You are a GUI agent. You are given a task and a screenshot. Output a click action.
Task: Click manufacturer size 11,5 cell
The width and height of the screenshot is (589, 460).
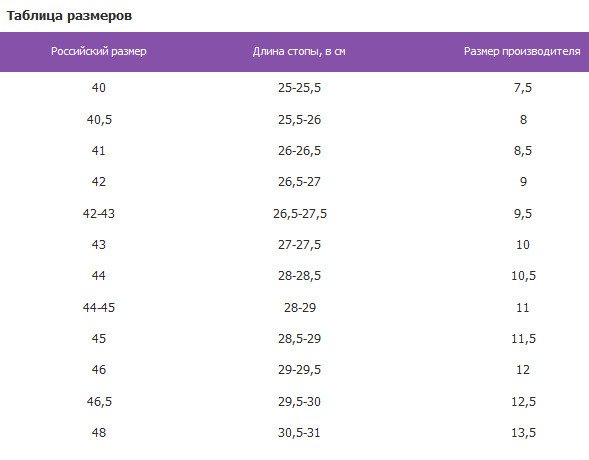[523, 338]
